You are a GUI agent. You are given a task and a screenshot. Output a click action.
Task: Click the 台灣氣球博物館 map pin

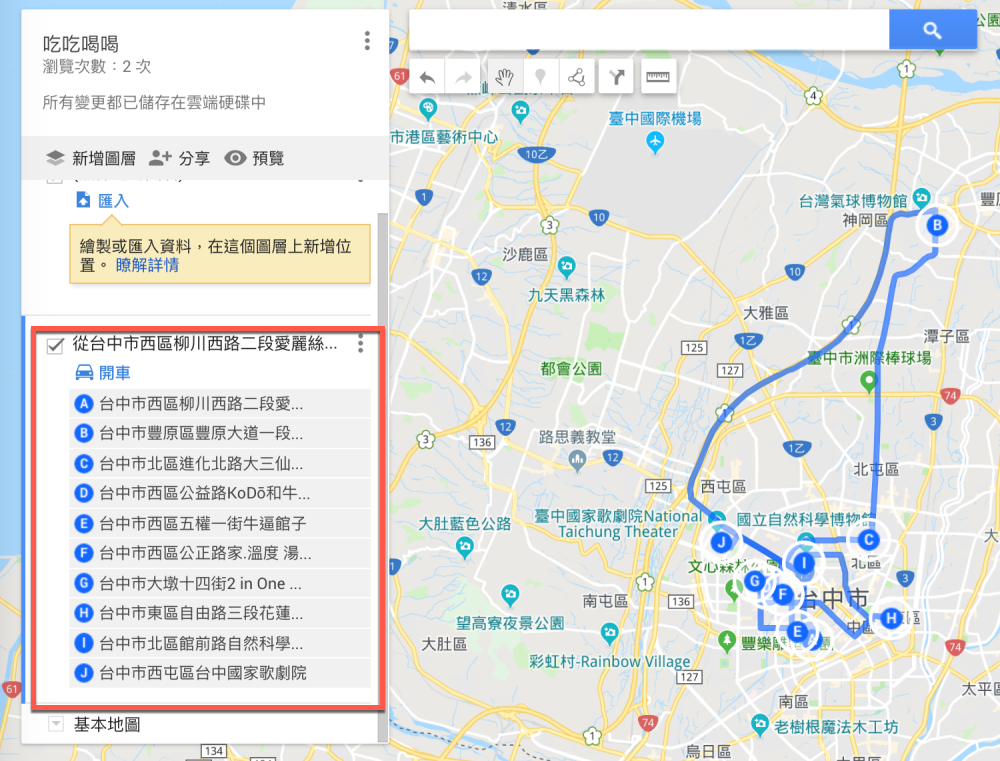921,197
